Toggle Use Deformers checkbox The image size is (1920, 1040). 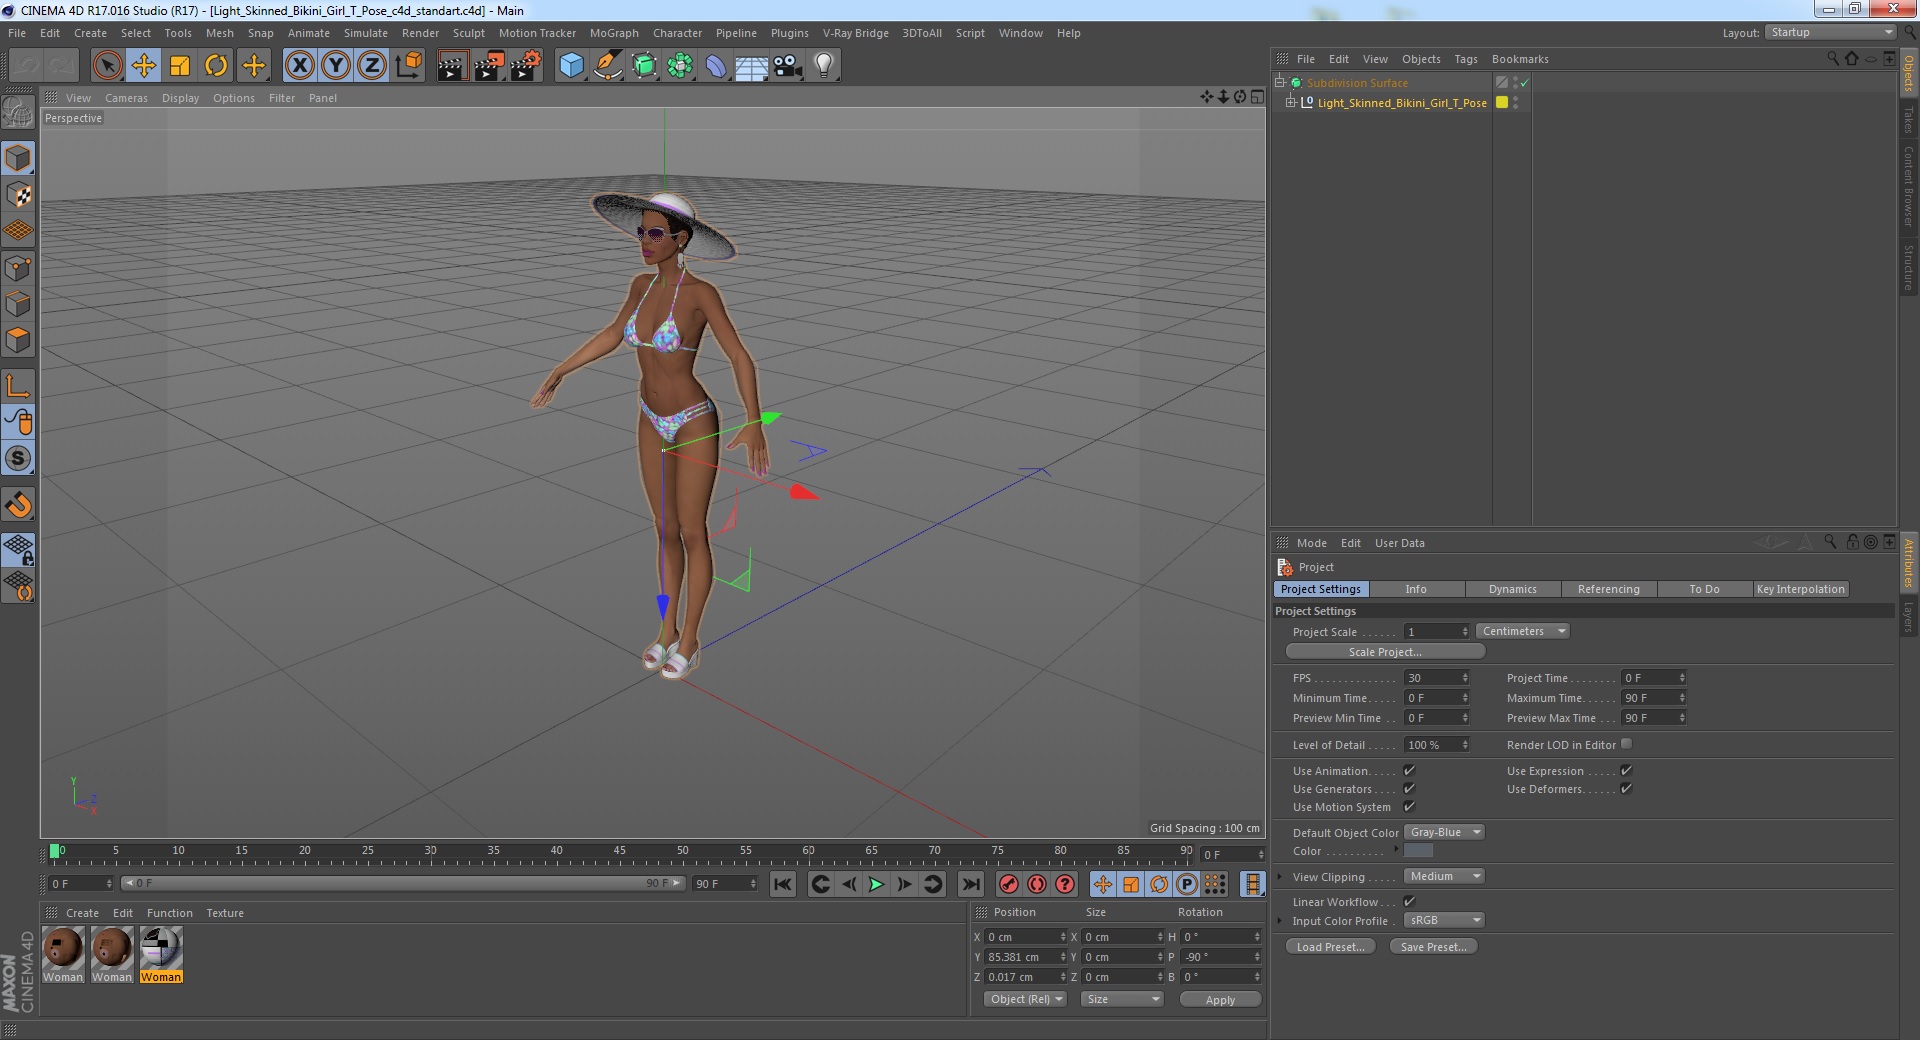(1626, 788)
